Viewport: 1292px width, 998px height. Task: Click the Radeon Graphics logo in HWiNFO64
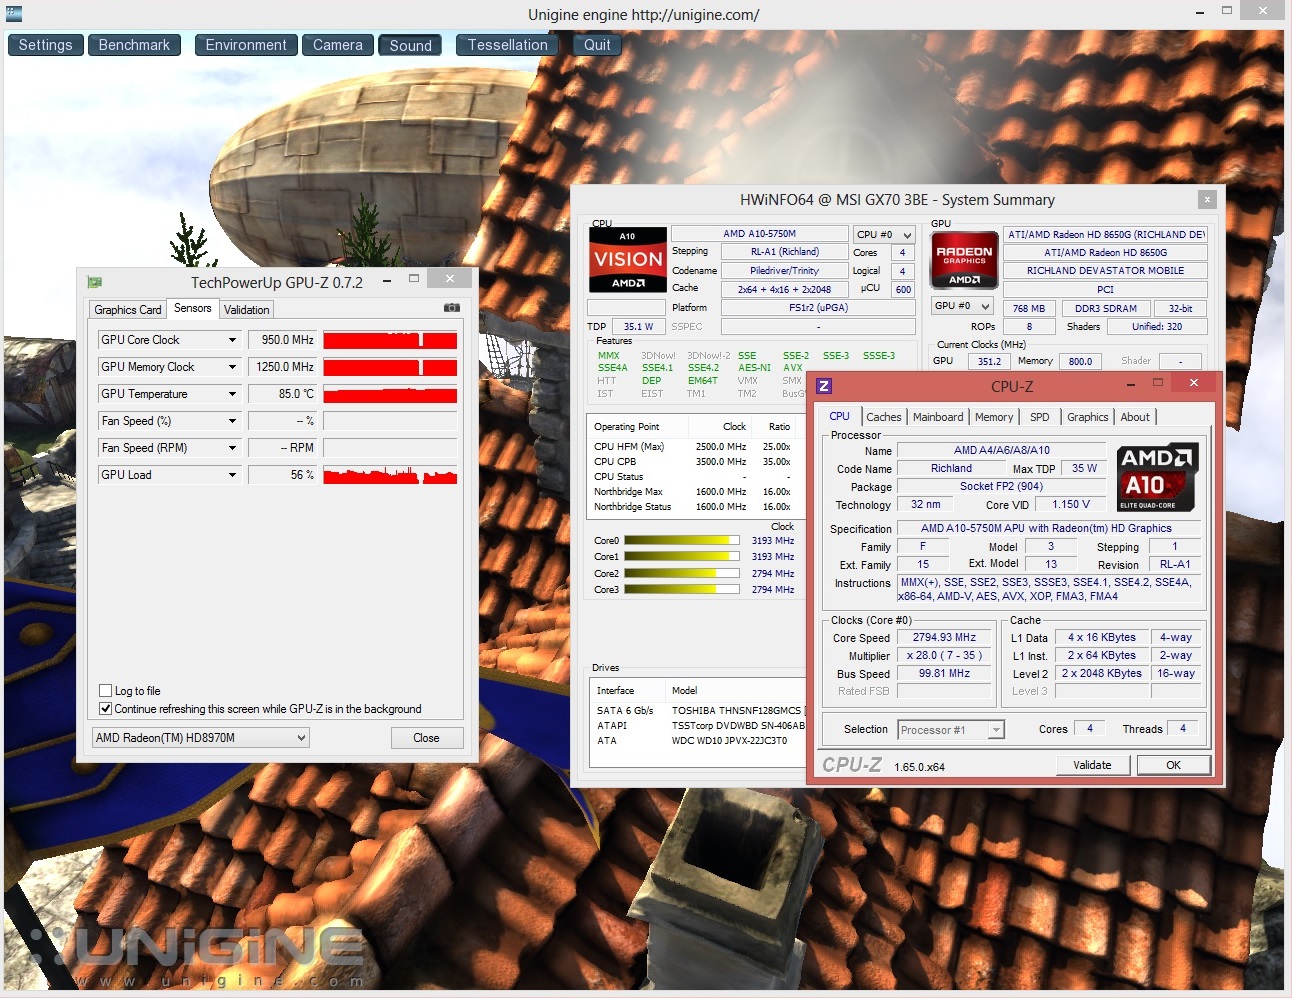tap(964, 260)
